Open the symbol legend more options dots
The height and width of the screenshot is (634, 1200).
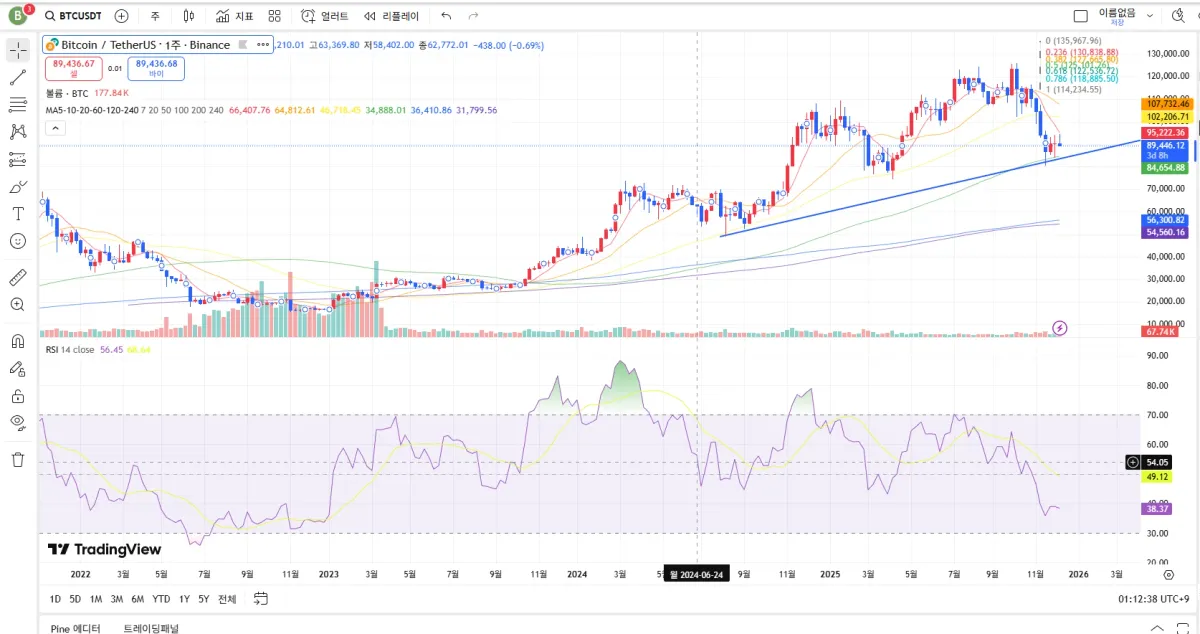(x=263, y=45)
